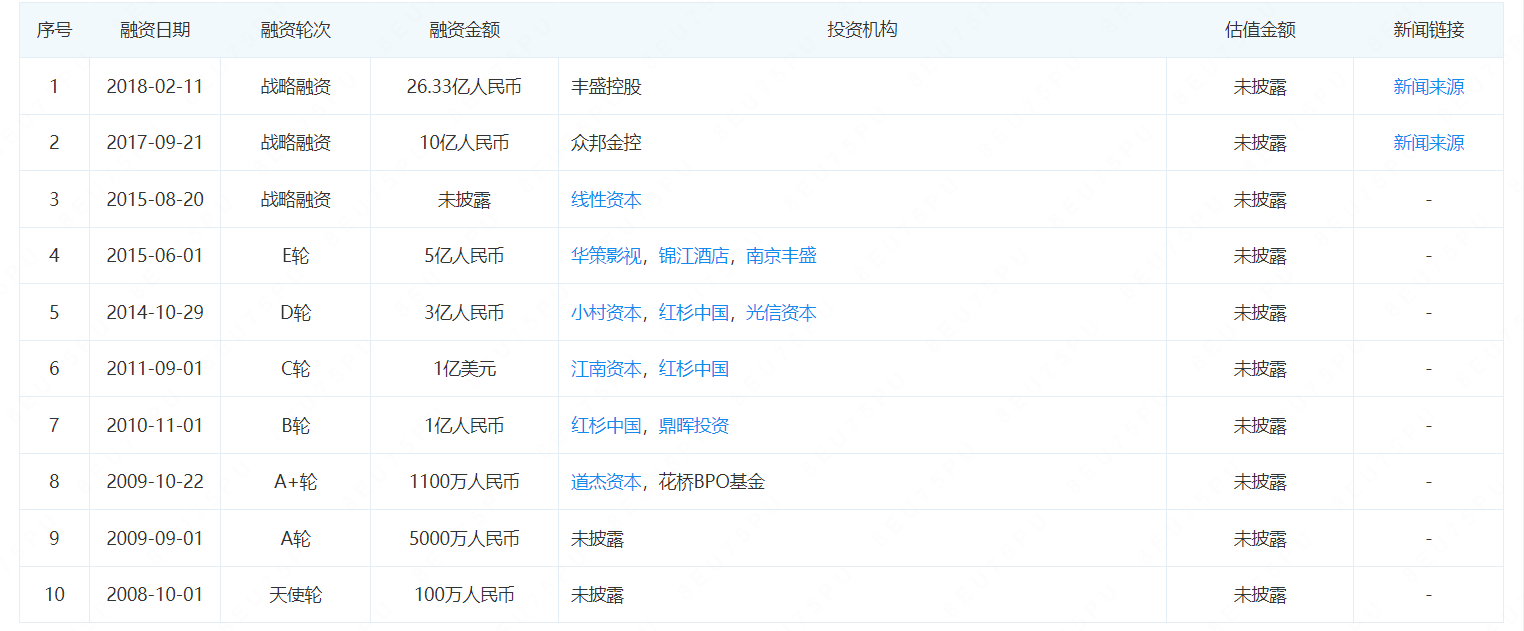
Task: Click the 众邦金控 investor text
Action: 606,143
